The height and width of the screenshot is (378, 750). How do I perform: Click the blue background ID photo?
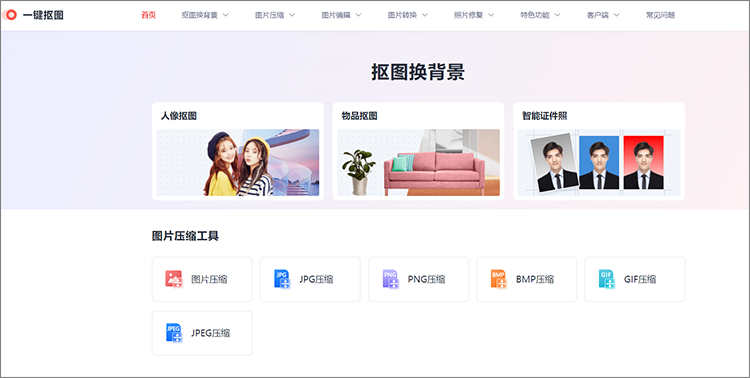[x=599, y=162]
